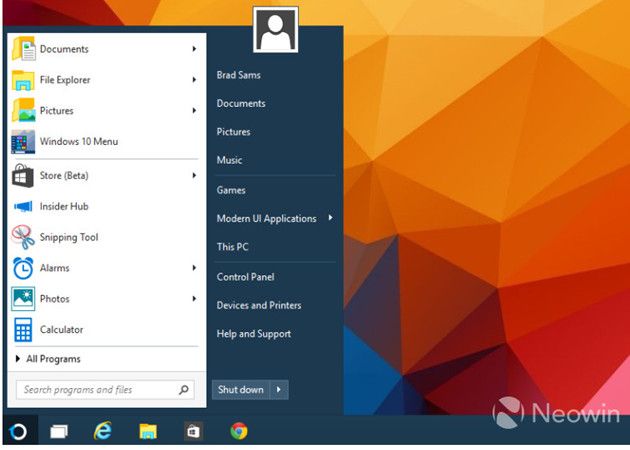Open the Snipping Tool scissors icon

(x=23, y=237)
